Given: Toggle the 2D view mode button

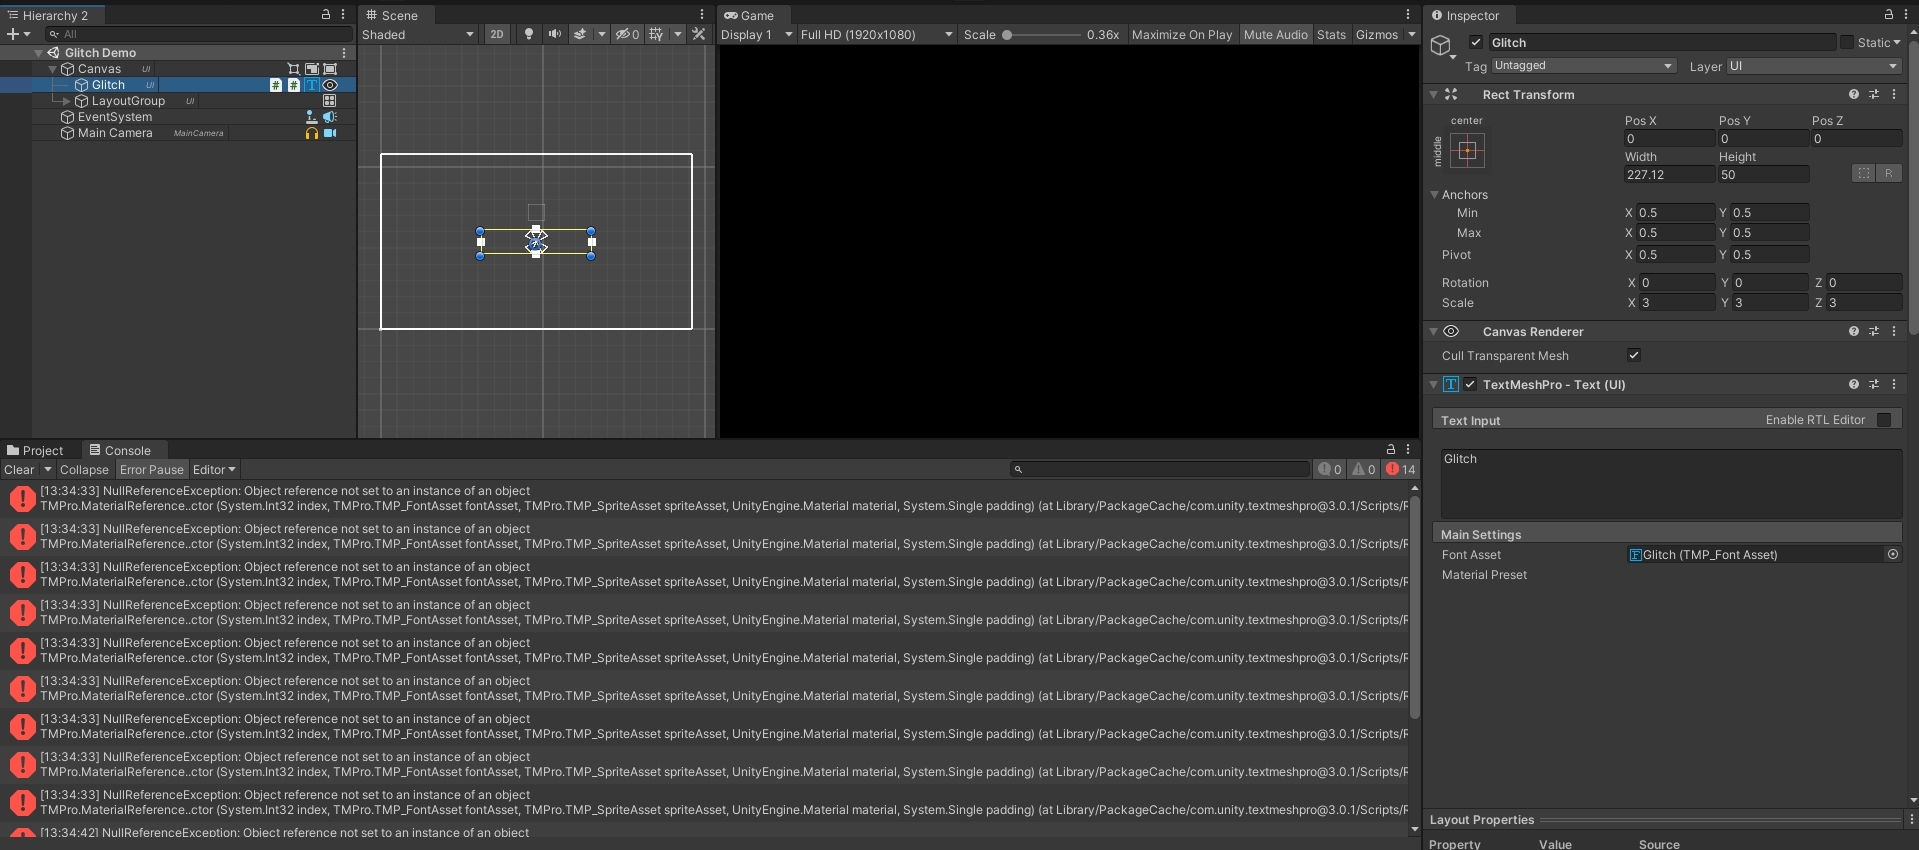Looking at the screenshot, I should 497,34.
